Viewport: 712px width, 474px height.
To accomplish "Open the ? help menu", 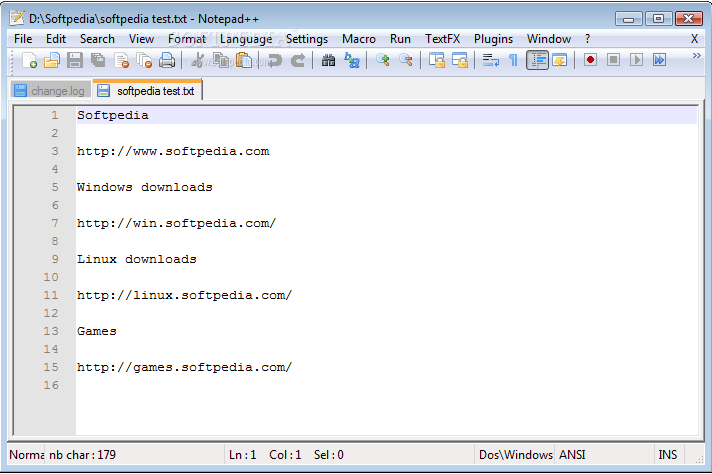I will pos(588,39).
